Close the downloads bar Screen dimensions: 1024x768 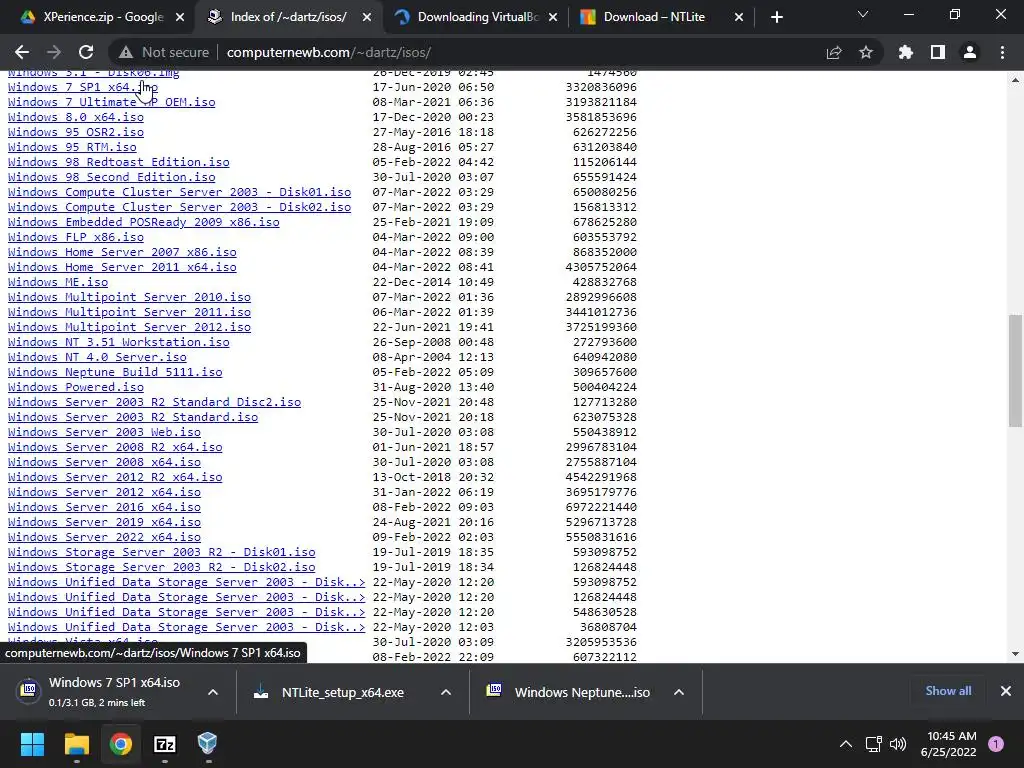coord(1006,691)
